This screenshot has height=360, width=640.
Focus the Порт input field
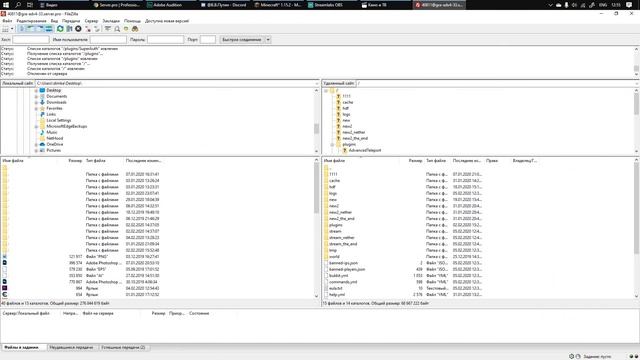coord(208,40)
